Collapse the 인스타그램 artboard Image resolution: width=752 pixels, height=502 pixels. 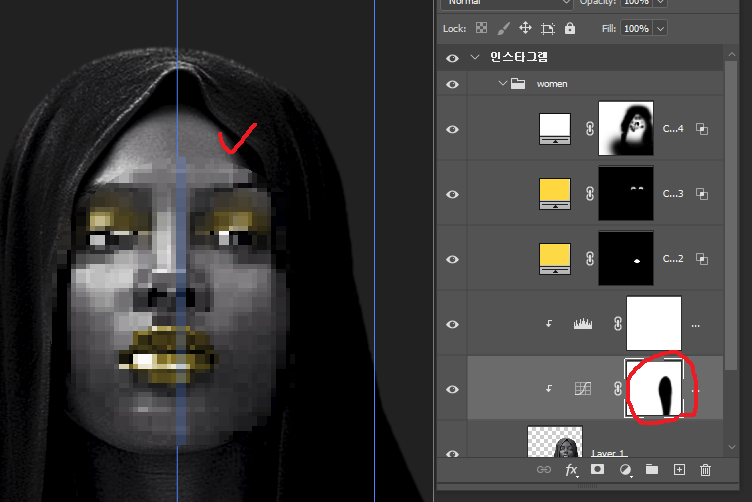tap(475, 57)
